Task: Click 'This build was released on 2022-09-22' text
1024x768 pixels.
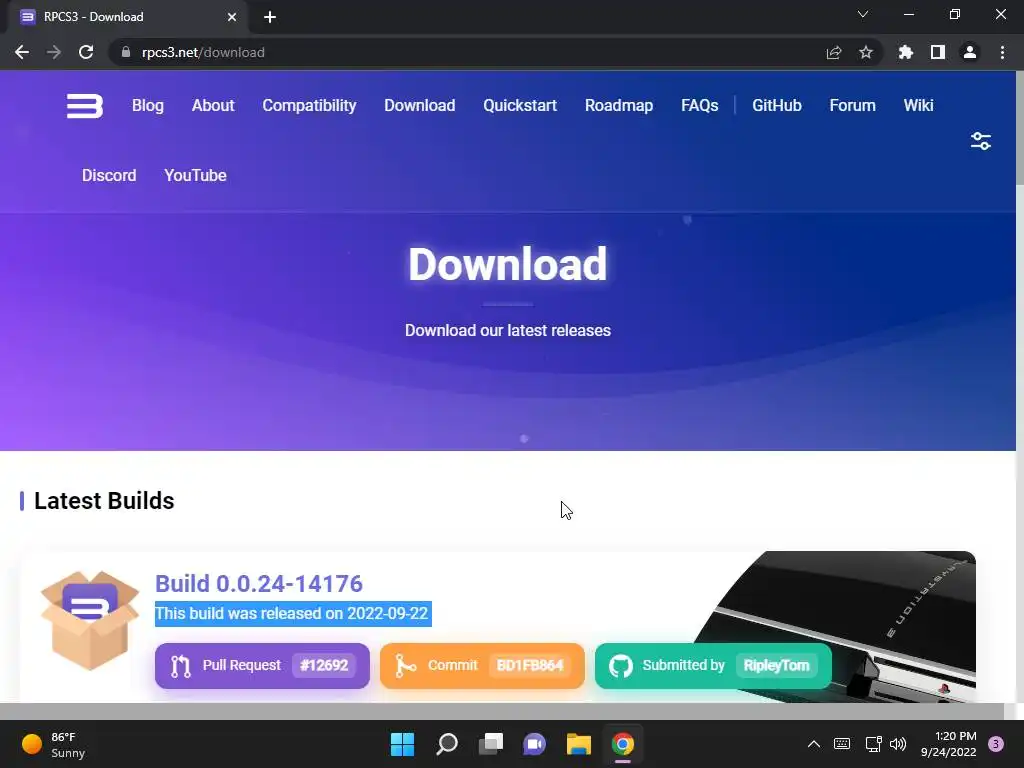Action: tap(291, 613)
